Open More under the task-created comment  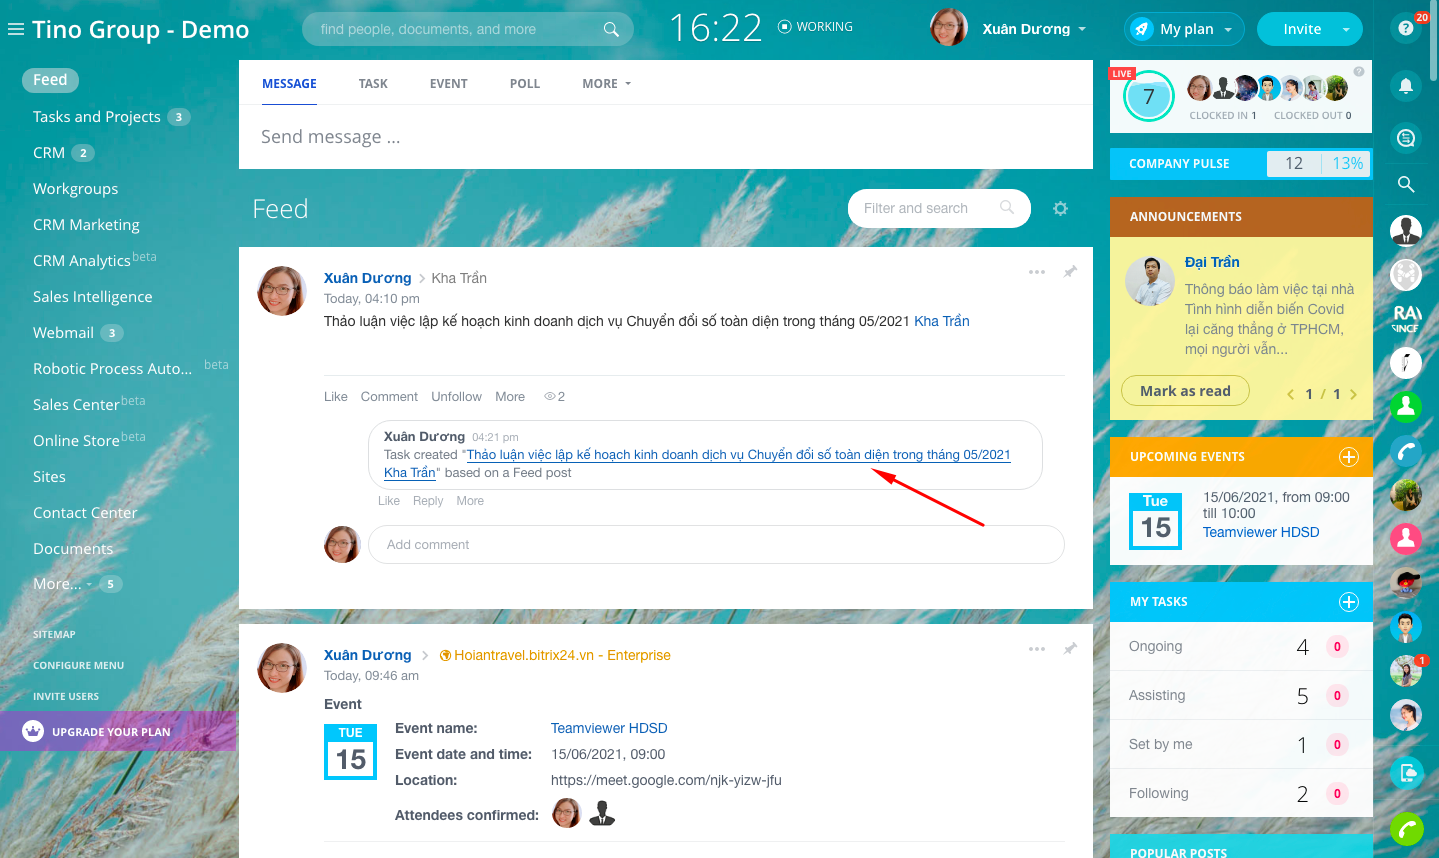[x=470, y=501]
